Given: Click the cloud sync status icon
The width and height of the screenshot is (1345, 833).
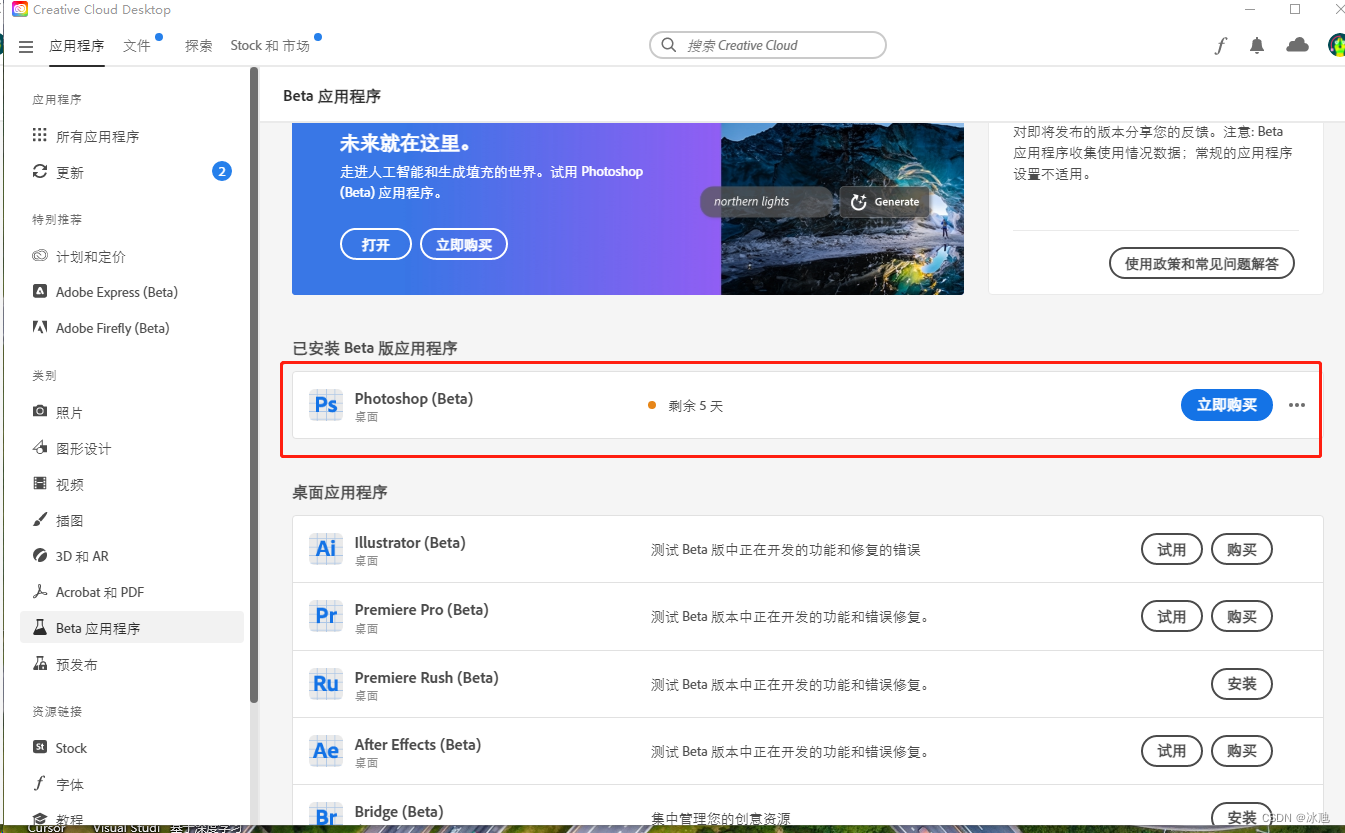Looking at the screenshot, I should click(x=1297, y=45).
